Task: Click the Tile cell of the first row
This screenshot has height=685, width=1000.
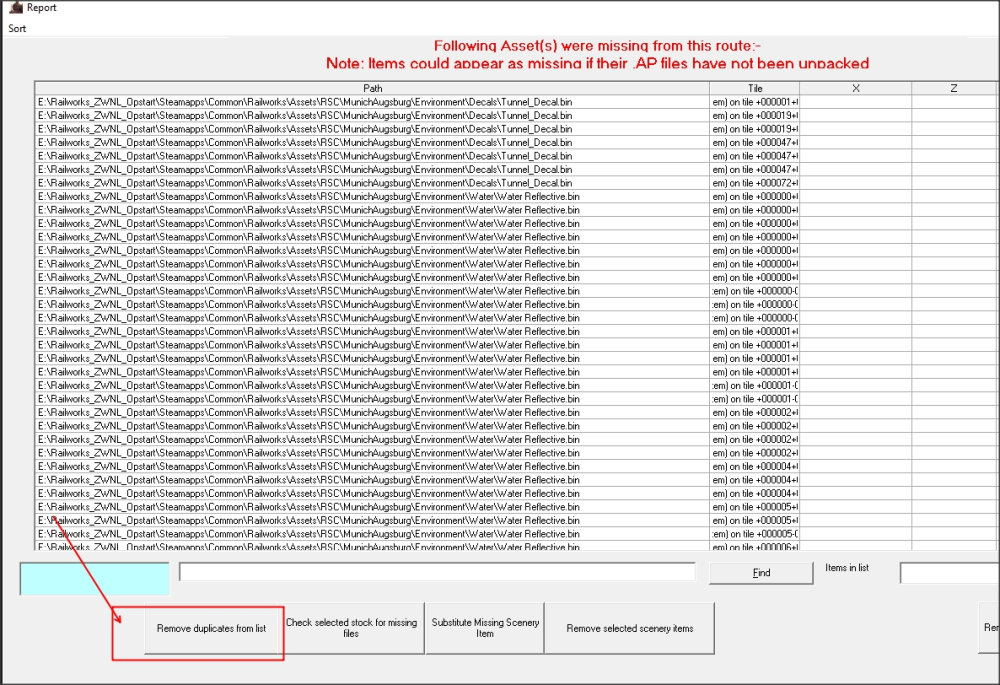Action: pos(755,102)
